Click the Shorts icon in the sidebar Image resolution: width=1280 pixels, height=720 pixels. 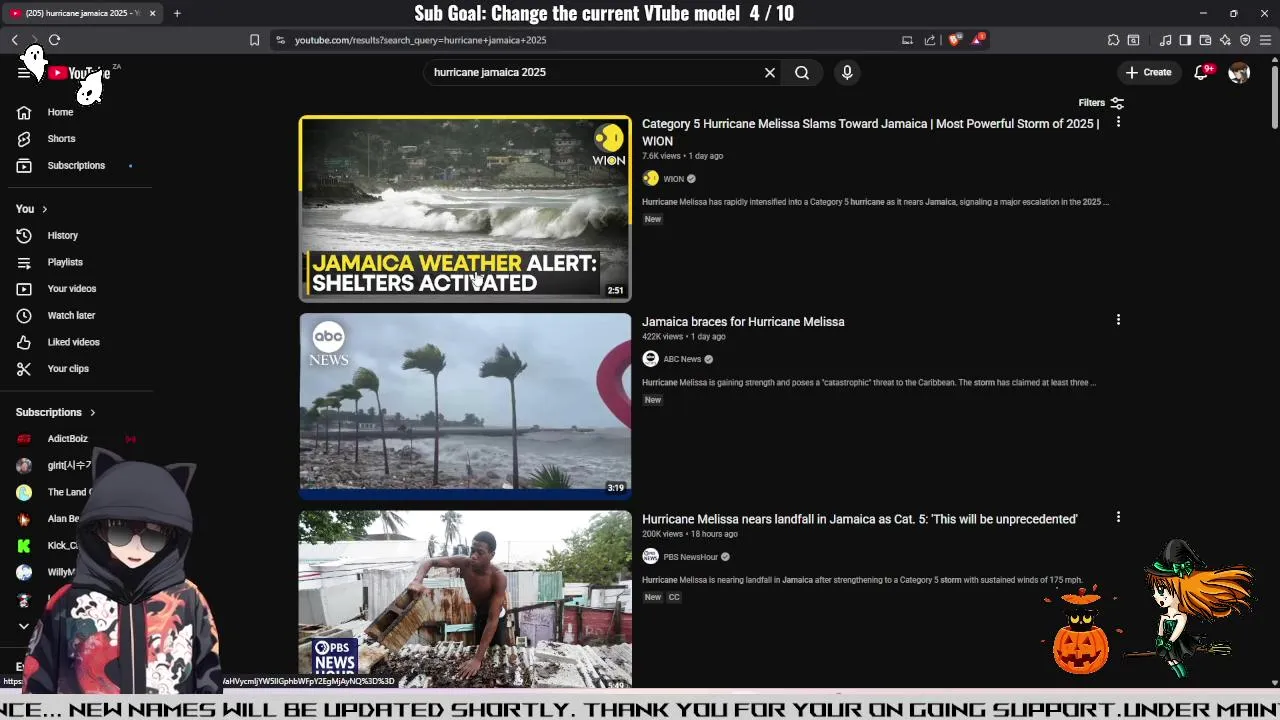pos(24,139)
